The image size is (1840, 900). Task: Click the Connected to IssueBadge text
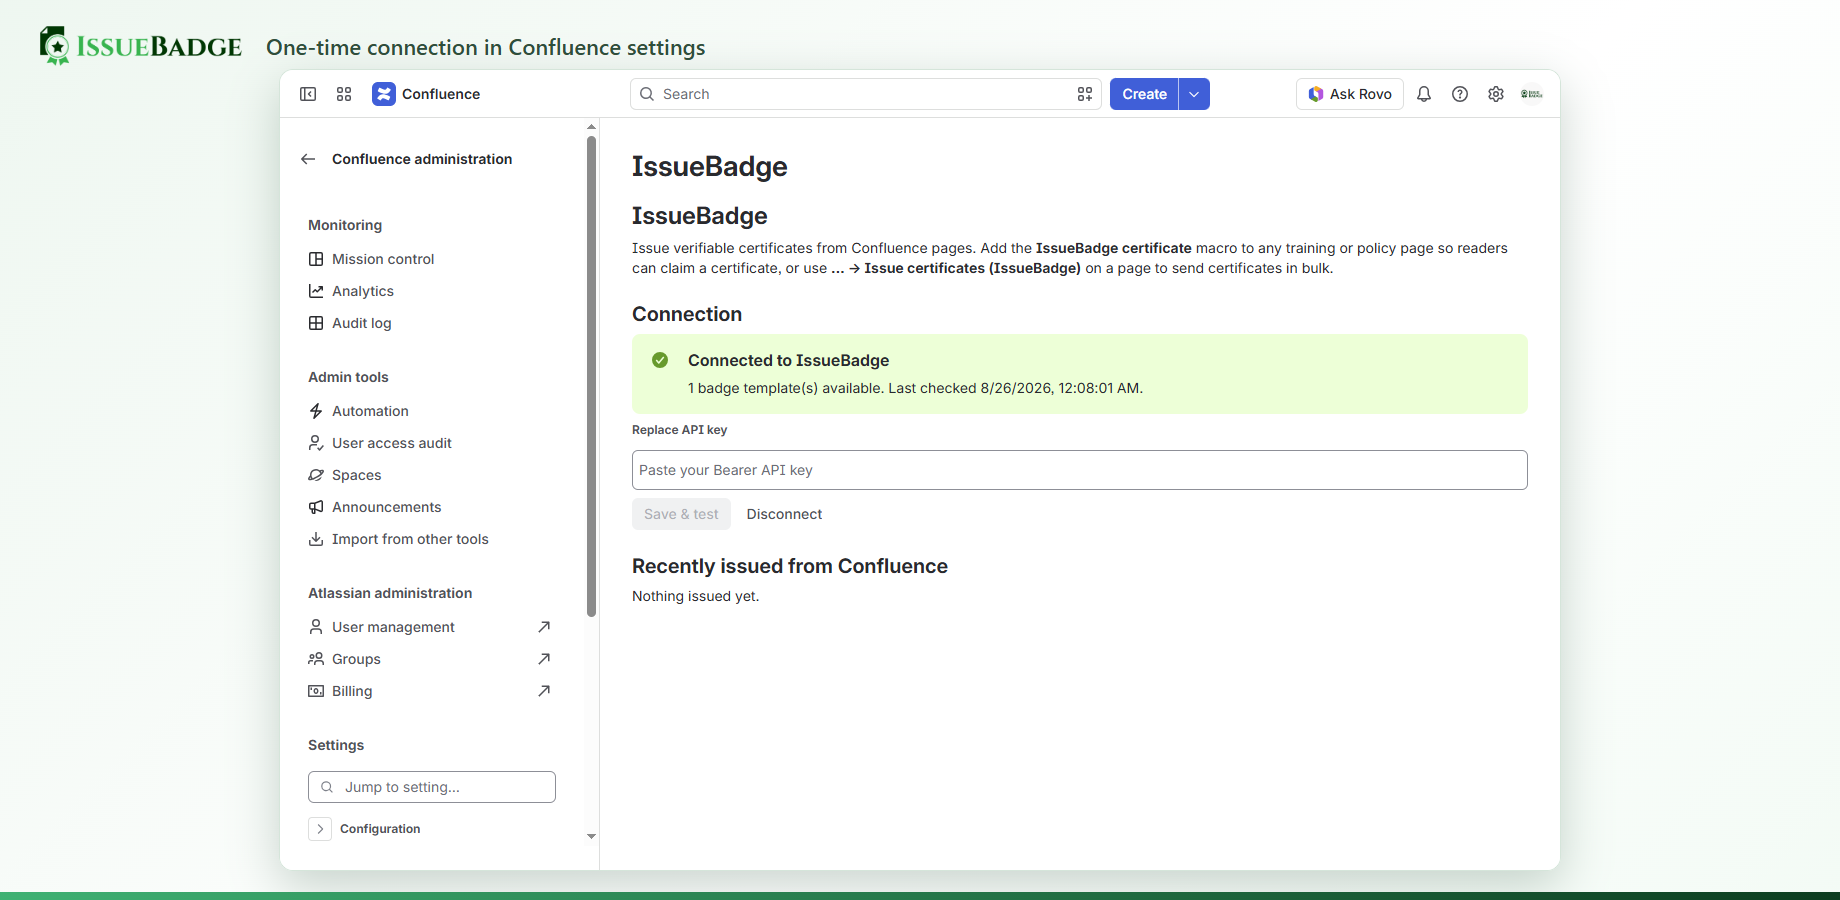tap(788, 360)
